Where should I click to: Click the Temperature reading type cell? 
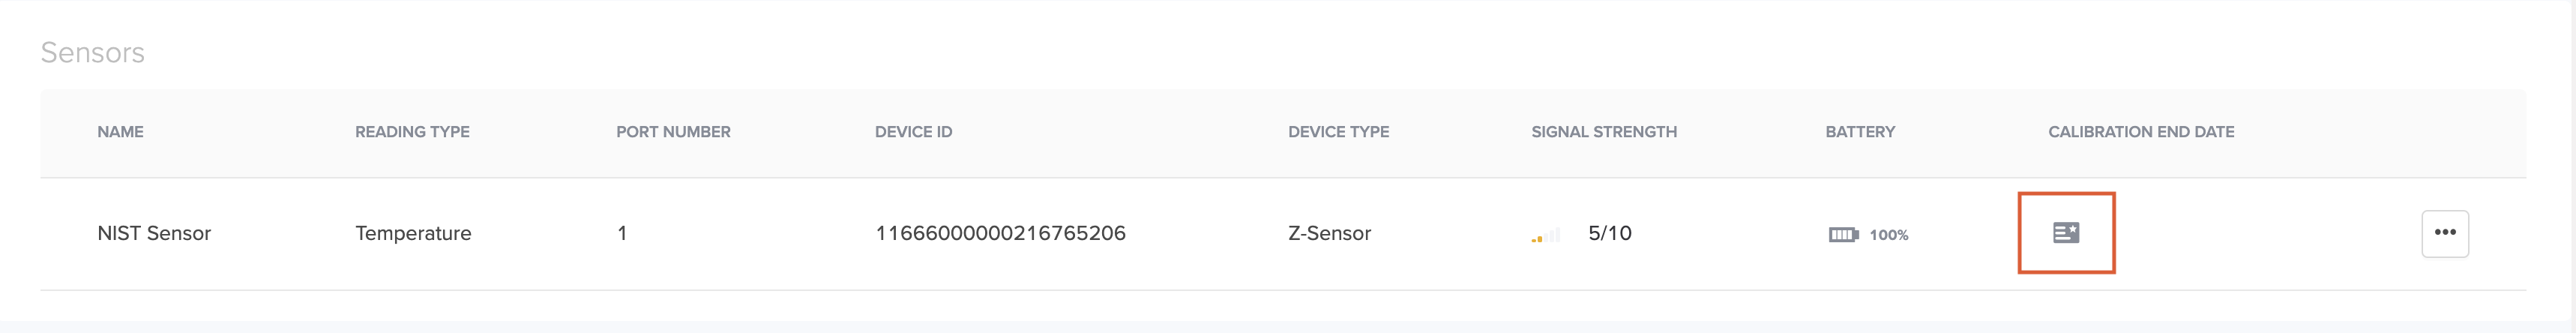point(413,233)
